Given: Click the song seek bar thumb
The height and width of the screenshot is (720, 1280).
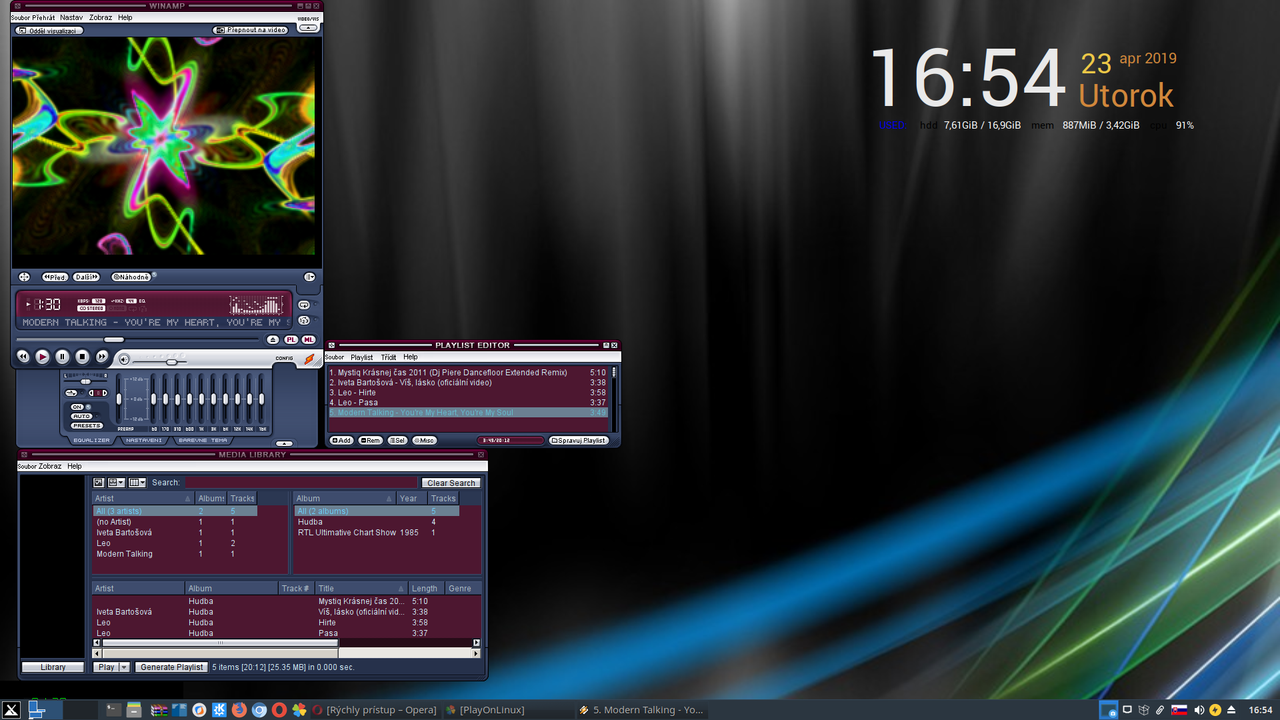Looking at the screenshot, I should click(x=114, y=340).
